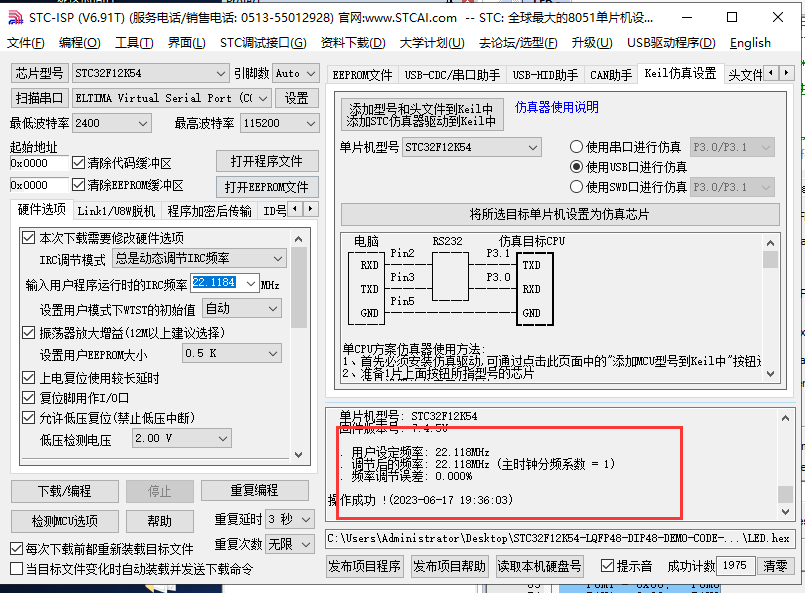Open 引脚数 Auto dropdown

pos(296,73)
